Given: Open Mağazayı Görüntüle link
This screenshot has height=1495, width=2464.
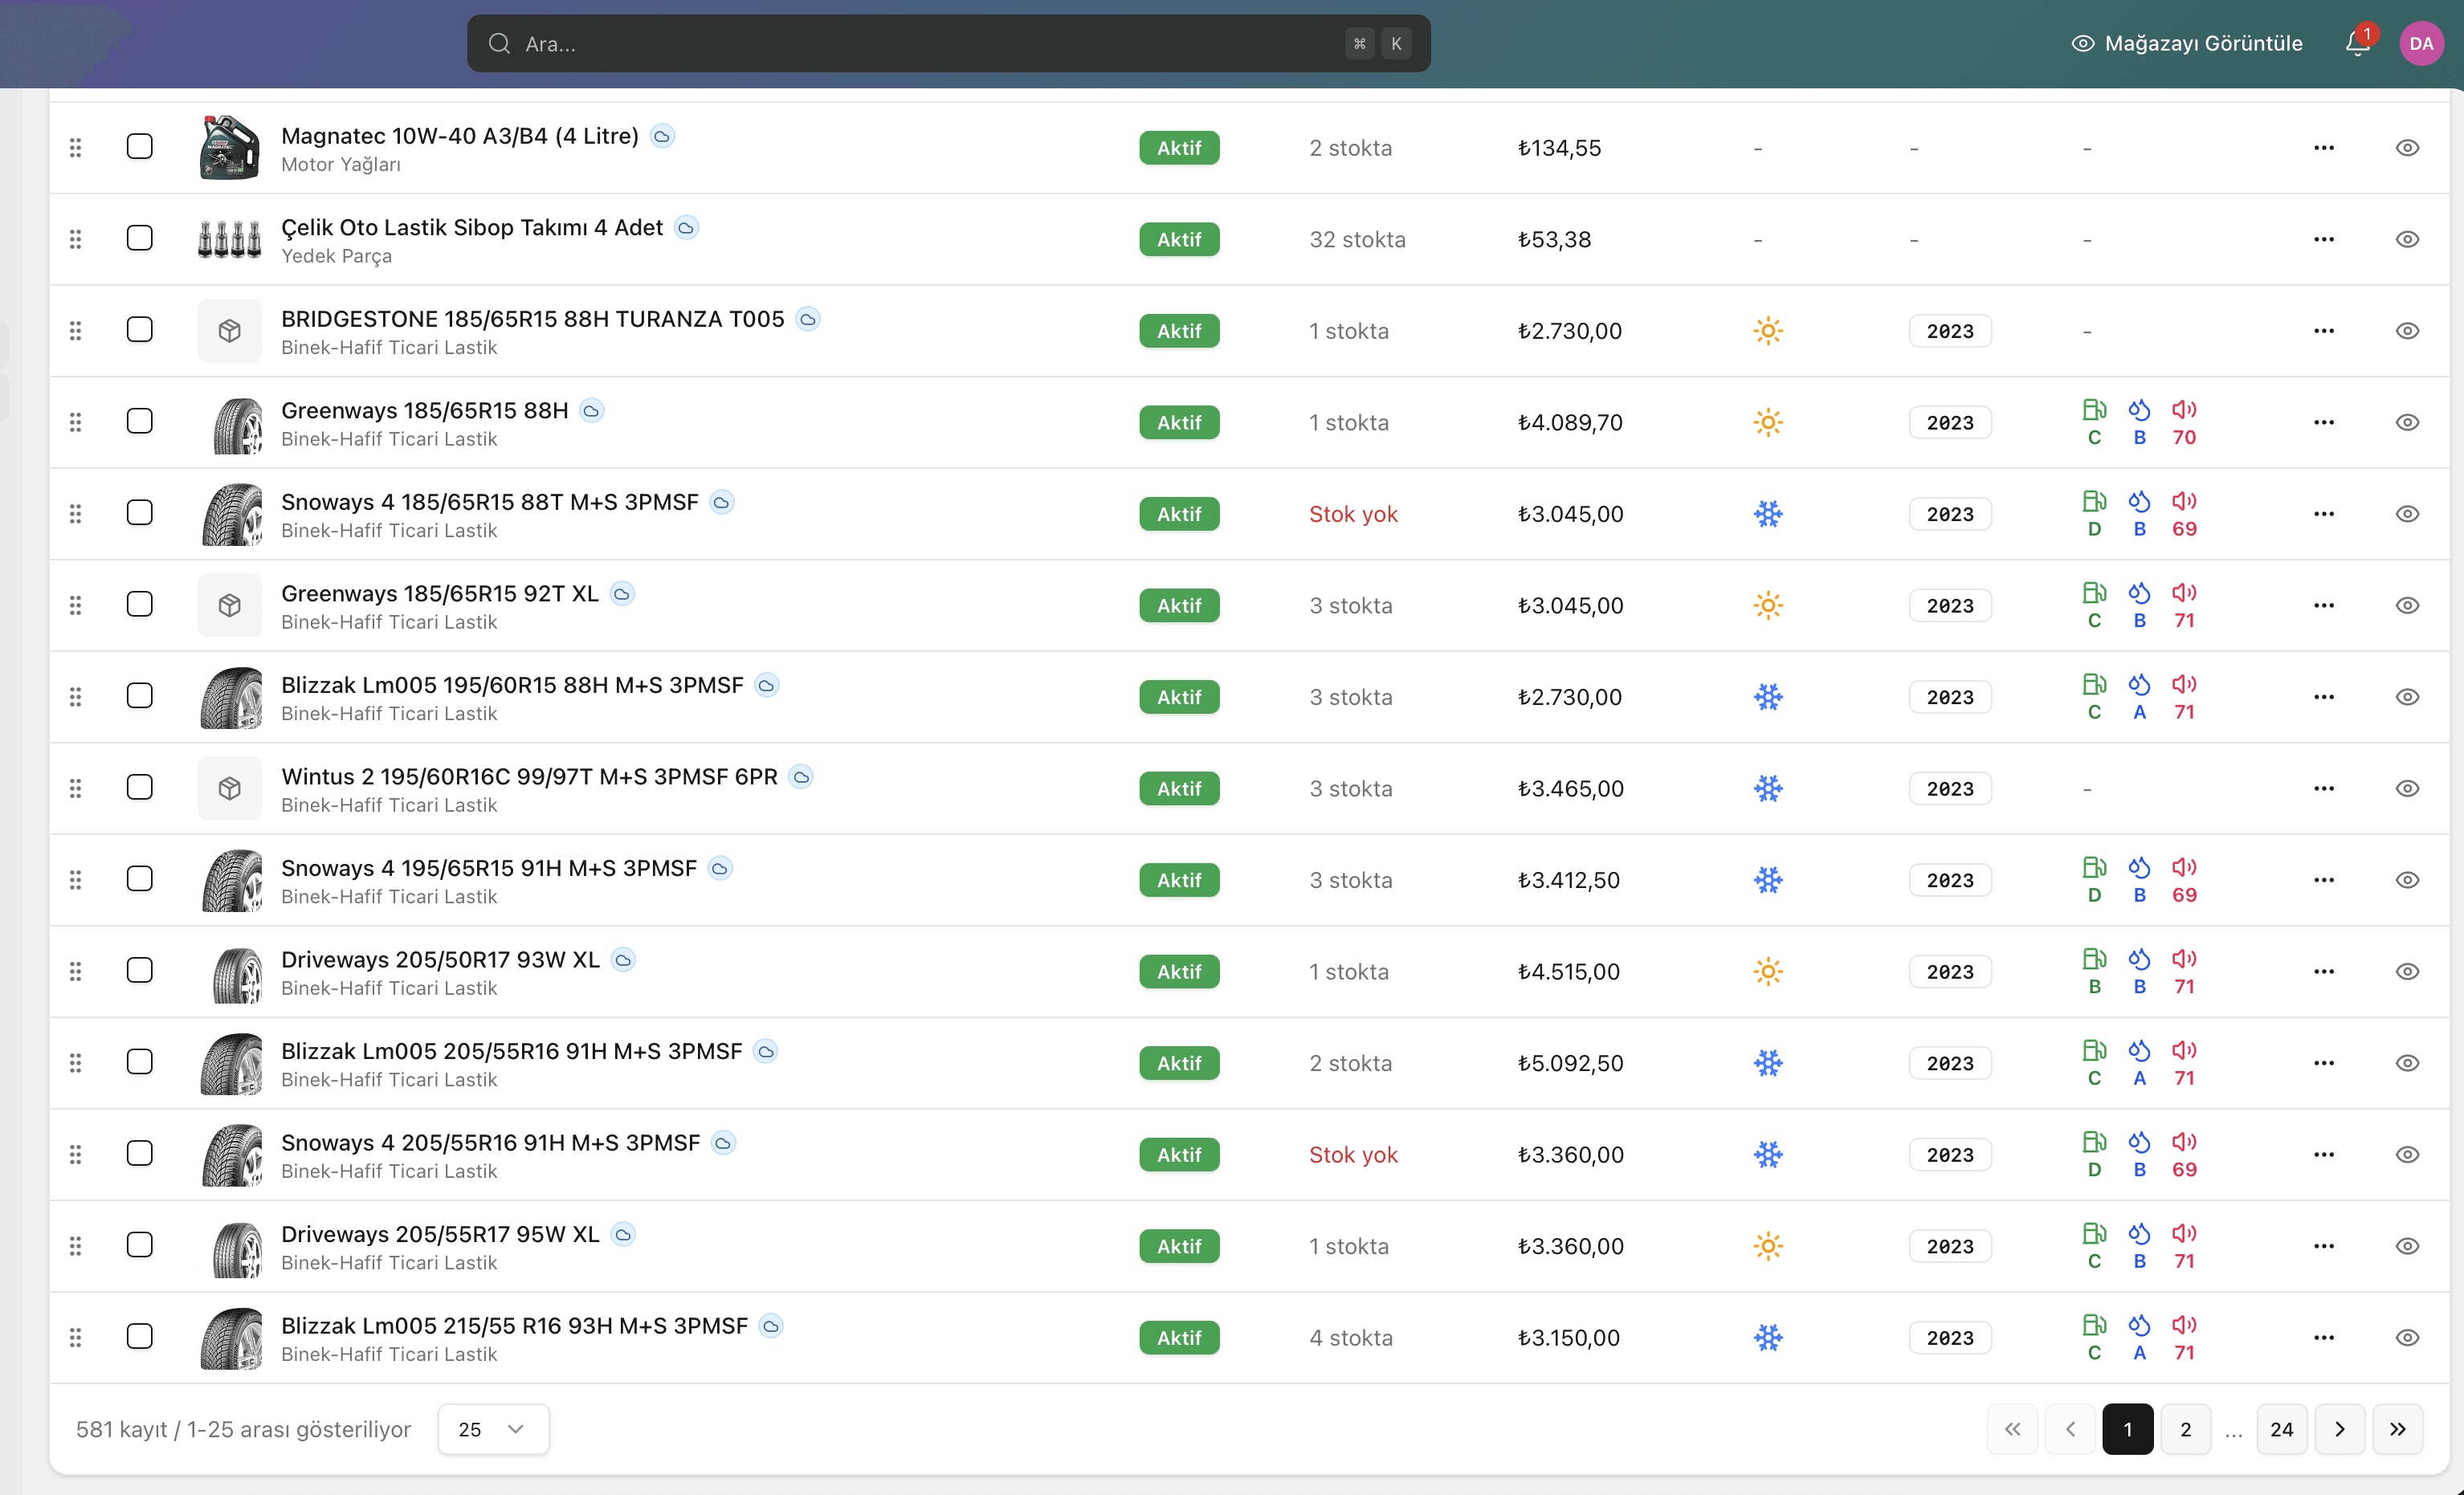Looking at the screenshot, I should pyautogui.click(x=2186, y=43).
